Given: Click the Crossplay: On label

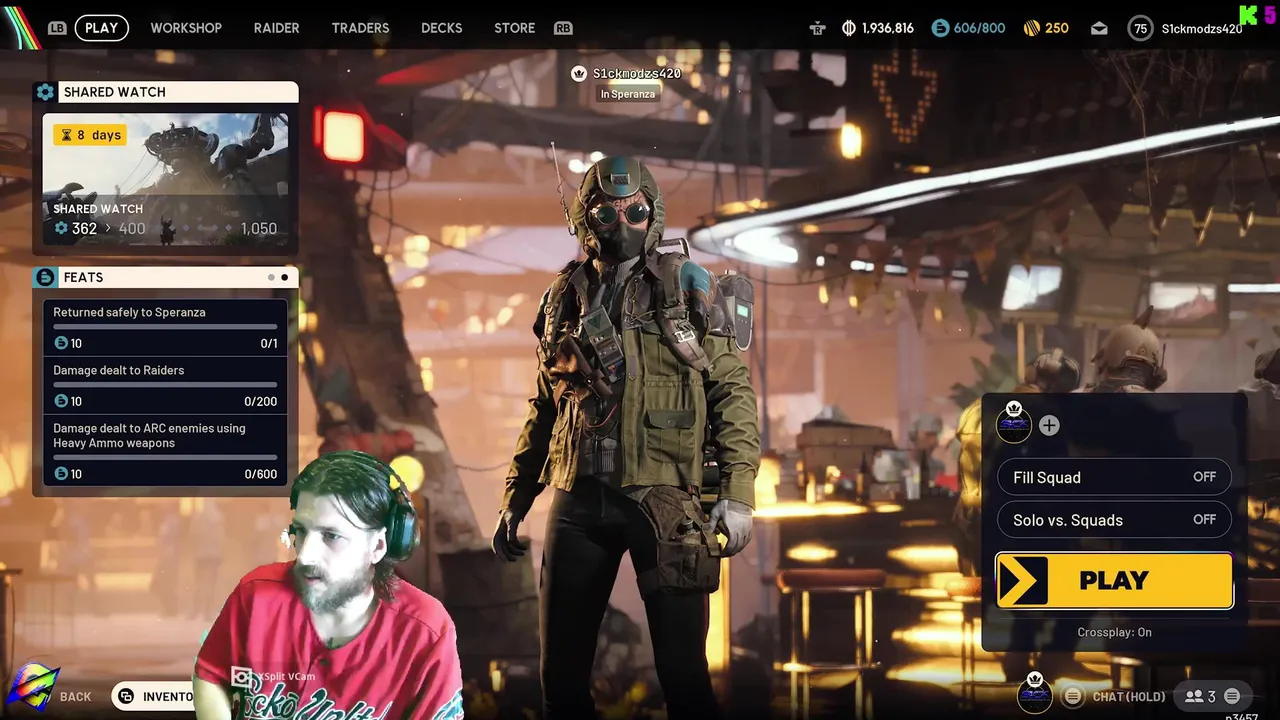Looking at the screenshot, I should (1114, 632).
